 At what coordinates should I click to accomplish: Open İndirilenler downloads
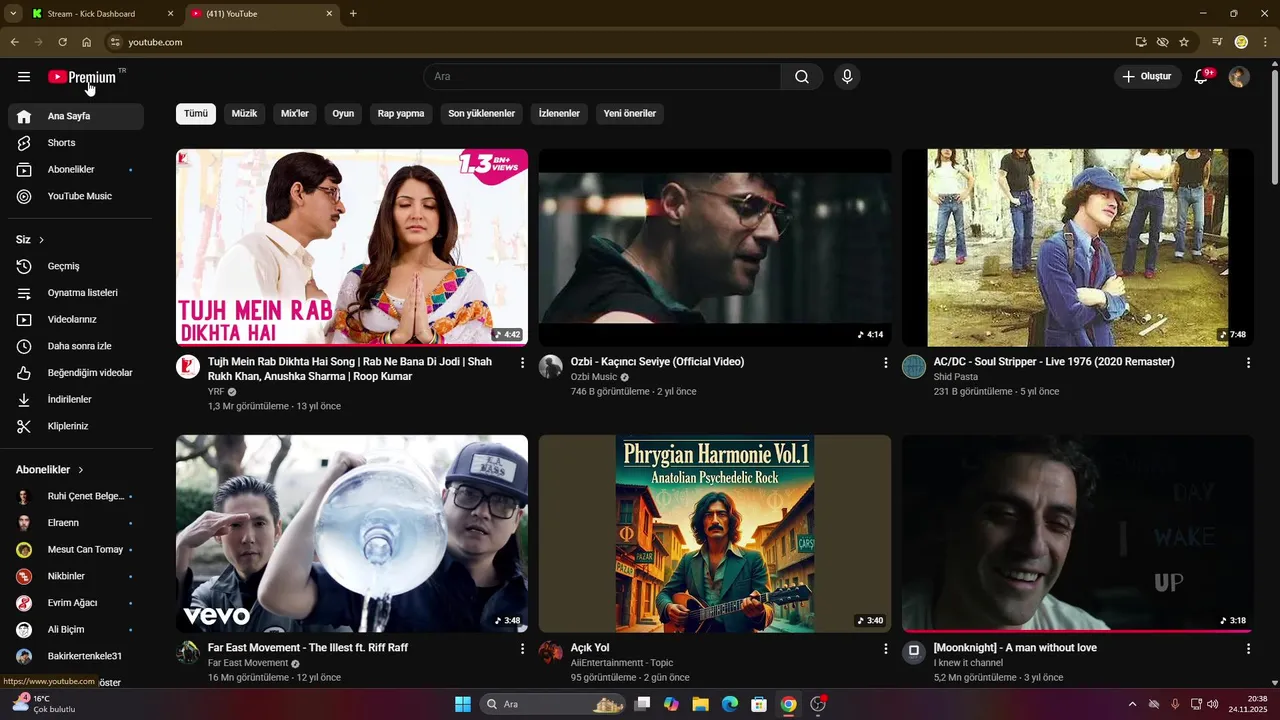(76, 400)
